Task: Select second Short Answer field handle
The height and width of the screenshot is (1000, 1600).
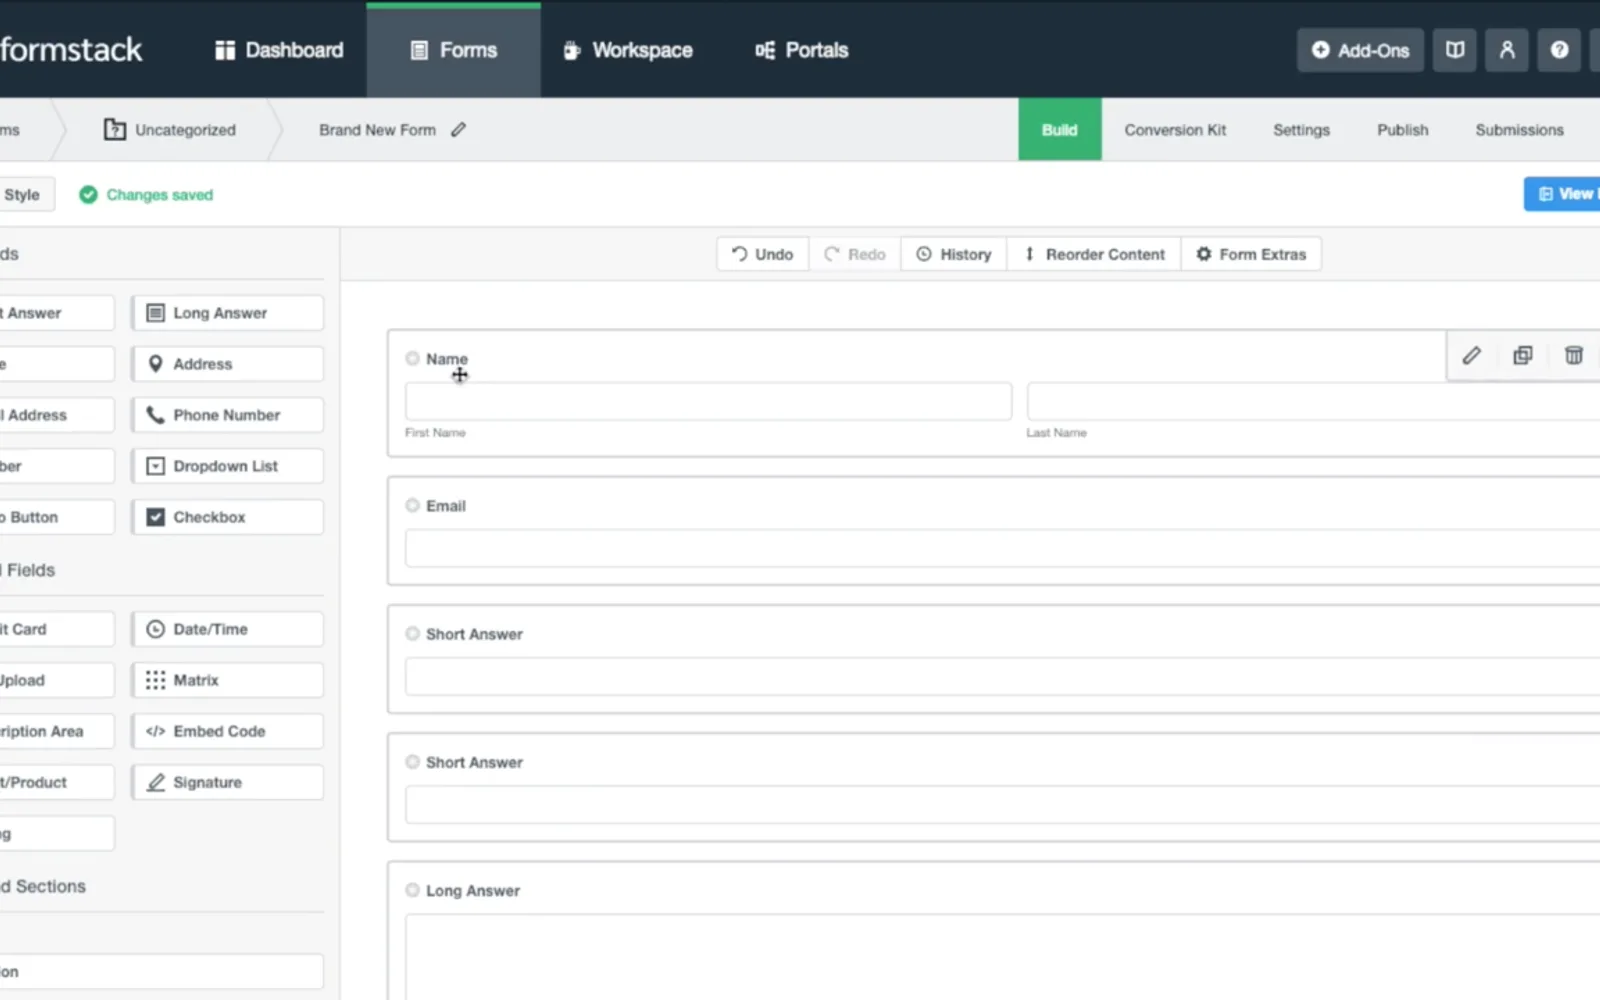Action: (x=412, y=761)
